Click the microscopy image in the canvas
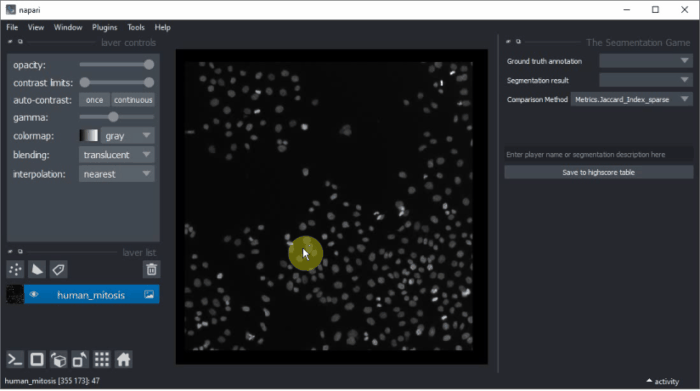This screenshot has width=700, height=391. click(329, 206)
